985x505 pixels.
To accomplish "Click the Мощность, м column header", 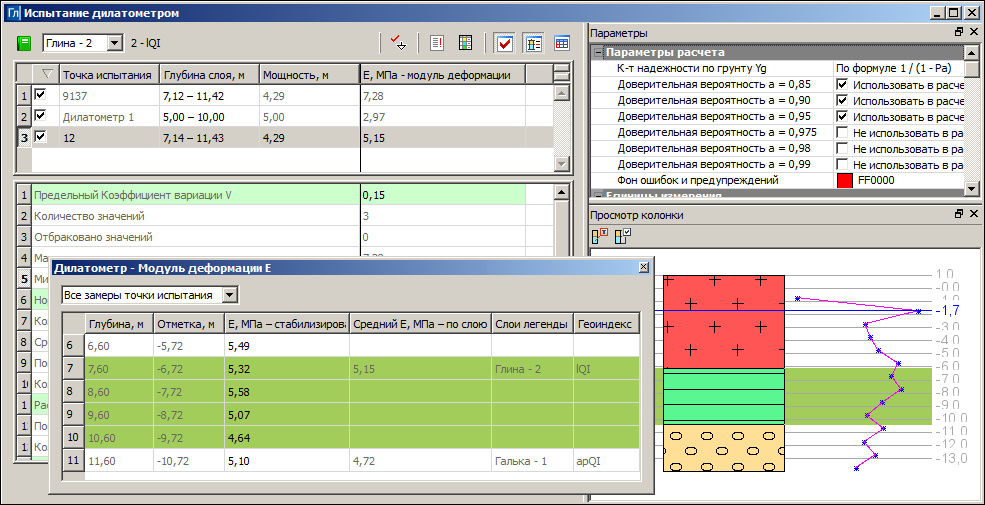I will pos(309,75).
